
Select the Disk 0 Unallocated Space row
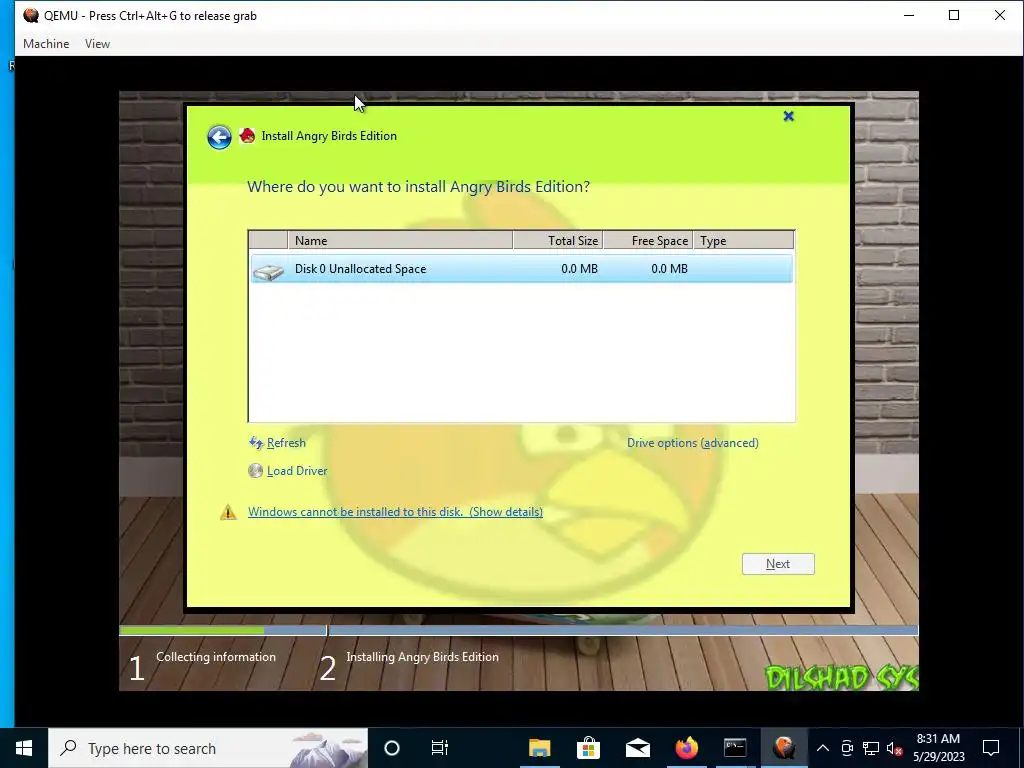coord(522,269)
